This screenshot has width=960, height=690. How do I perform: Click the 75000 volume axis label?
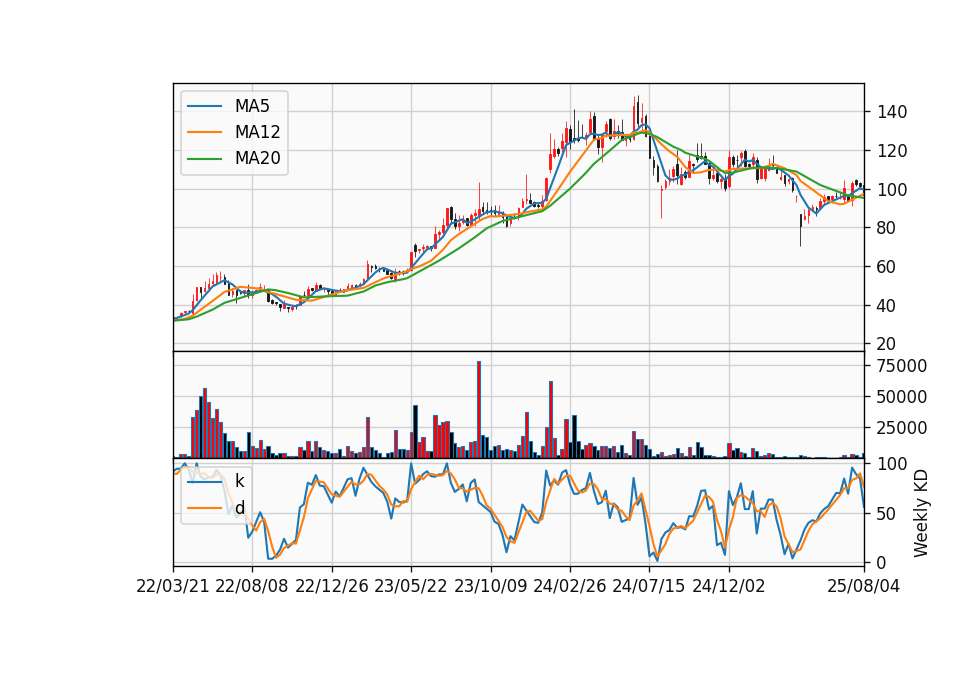coord(902,366)
